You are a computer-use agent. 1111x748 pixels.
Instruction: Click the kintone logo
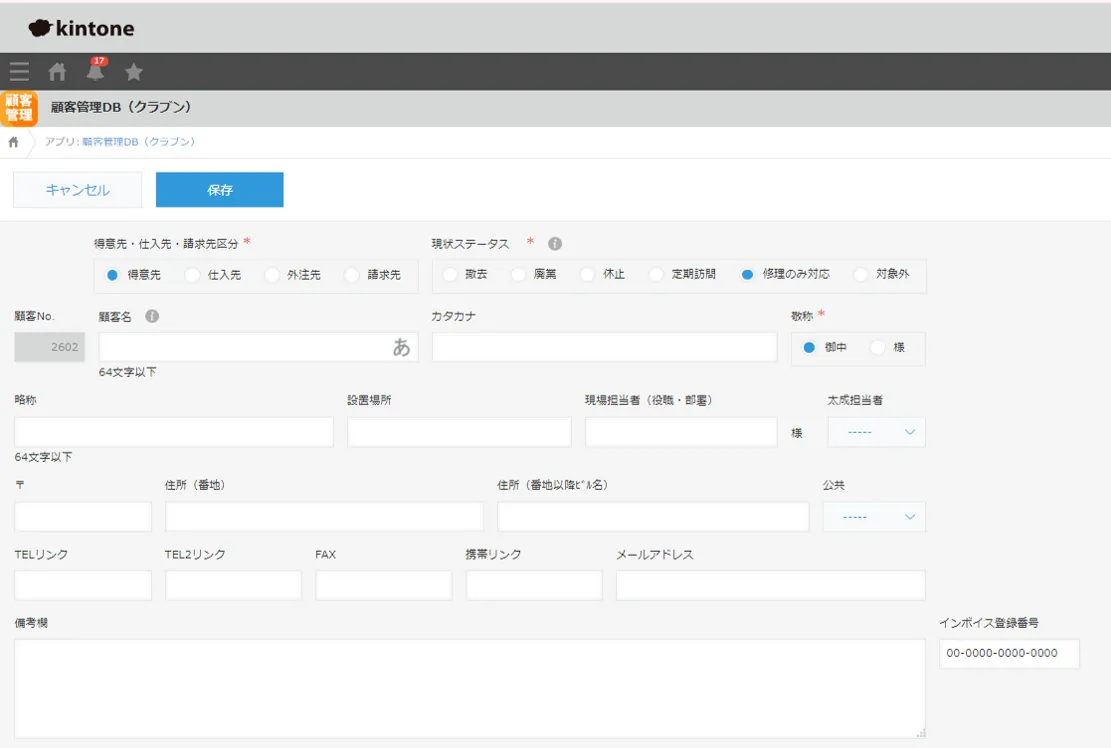point(82,28)
